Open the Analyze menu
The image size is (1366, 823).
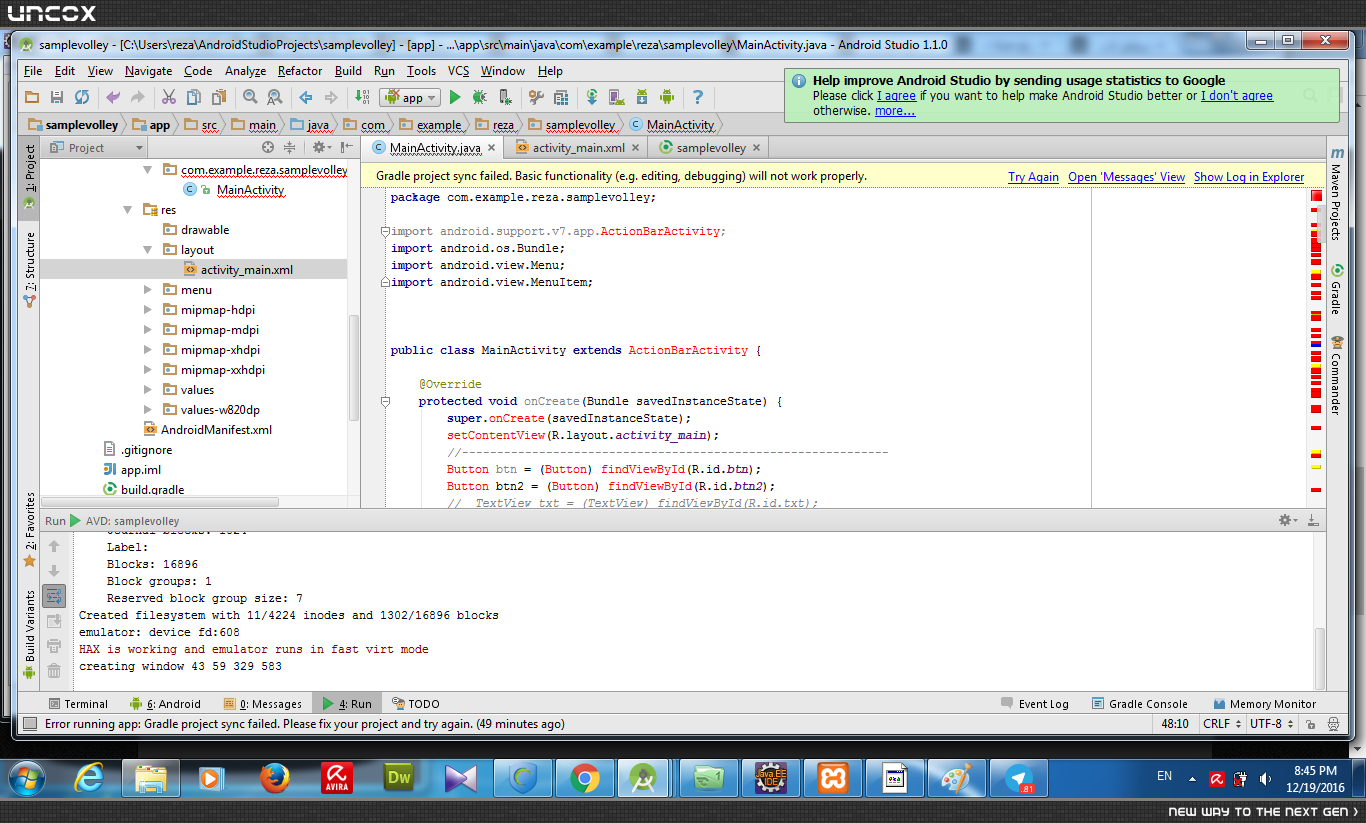pos(245,71)
